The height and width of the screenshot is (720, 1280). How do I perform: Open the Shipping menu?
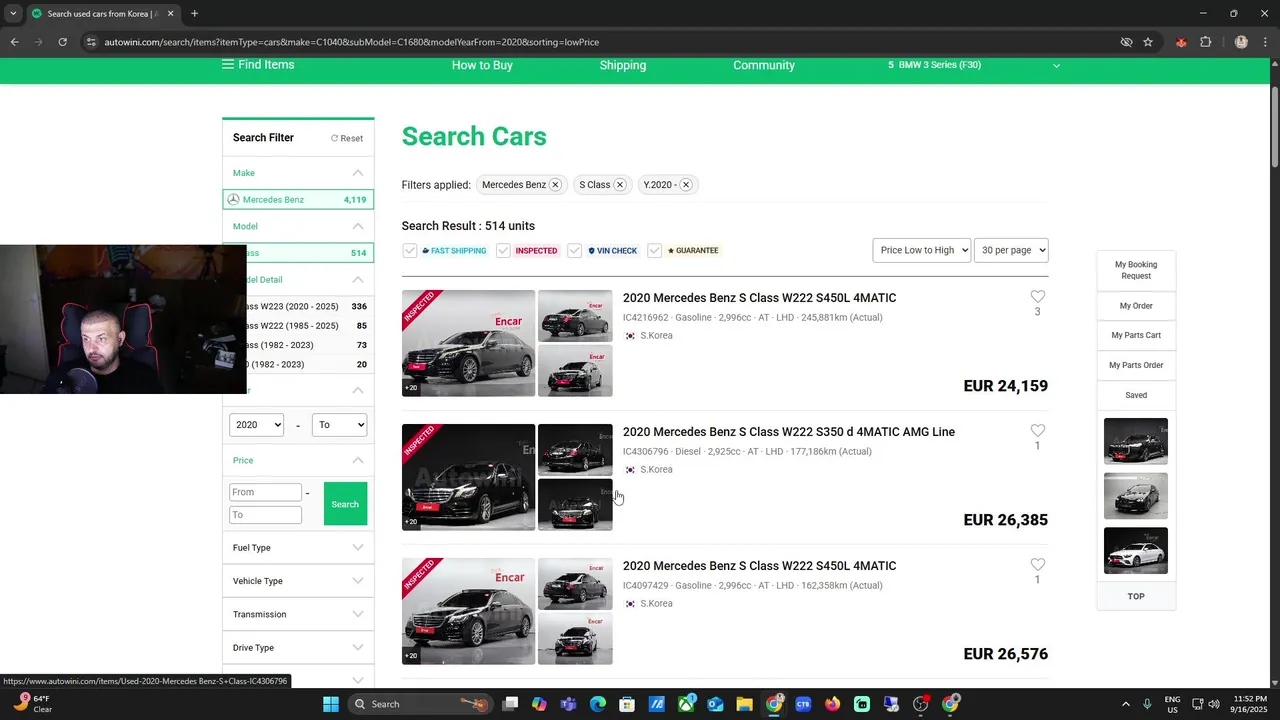[x=623, y=65]
